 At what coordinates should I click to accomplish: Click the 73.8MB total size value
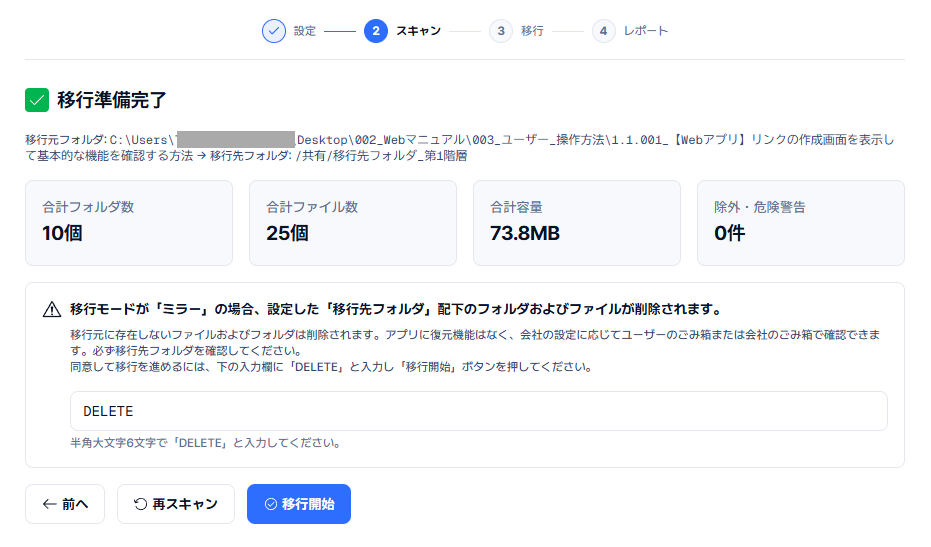click(525, 233)
